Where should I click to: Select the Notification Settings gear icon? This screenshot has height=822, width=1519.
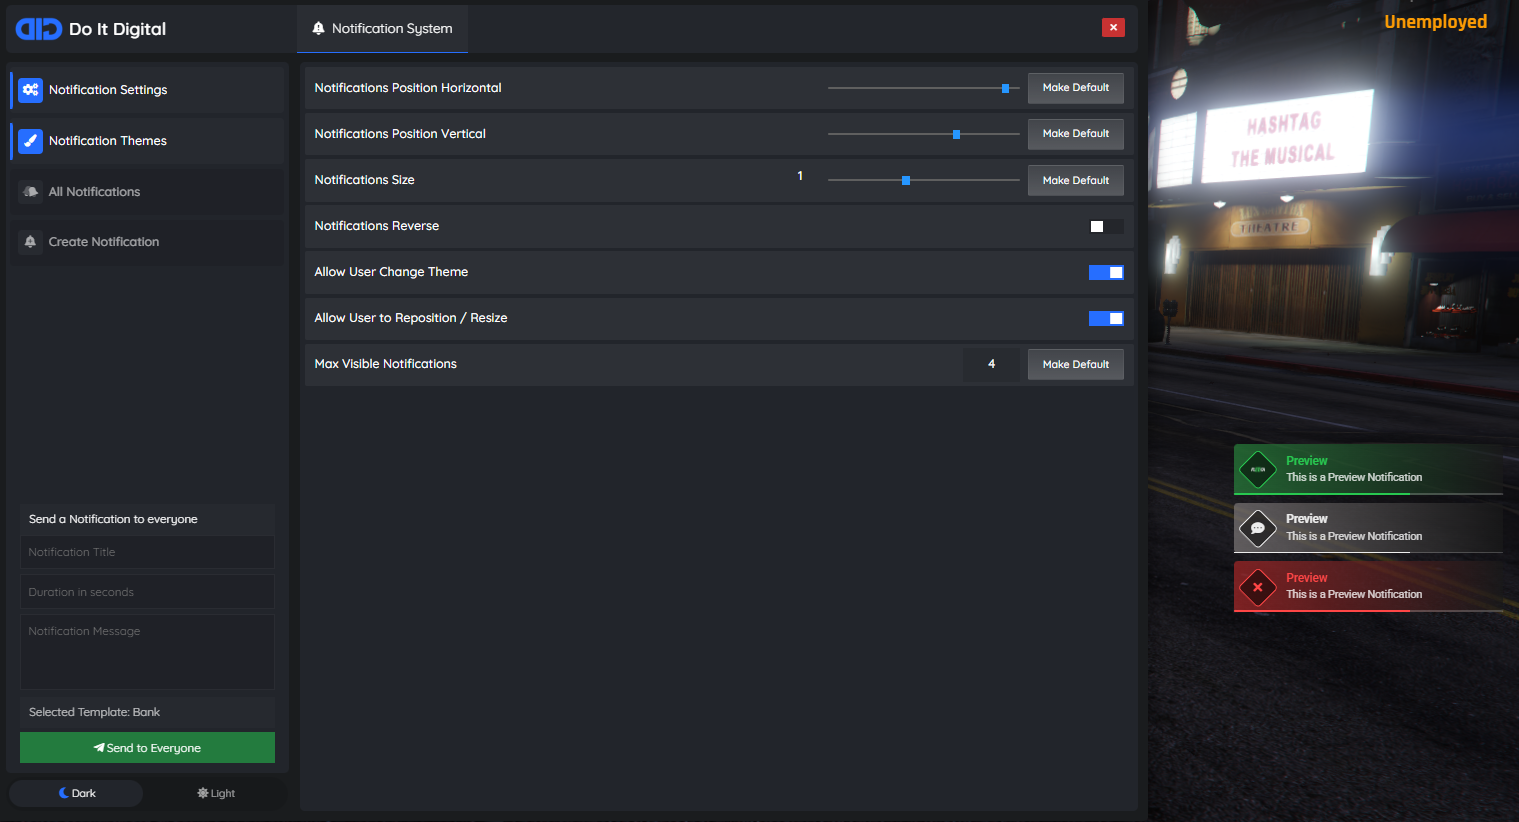pyautogui.click(x=30, y=90)
